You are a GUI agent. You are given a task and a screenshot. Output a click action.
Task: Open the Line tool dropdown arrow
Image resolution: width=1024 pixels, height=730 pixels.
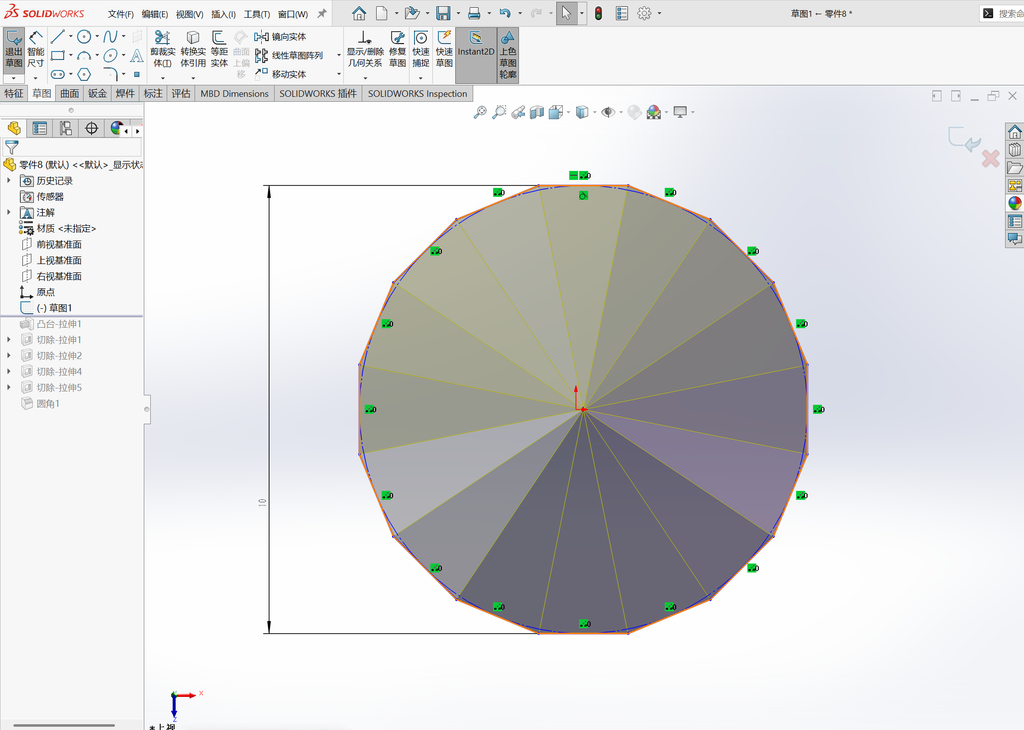[x=71, y=37]
